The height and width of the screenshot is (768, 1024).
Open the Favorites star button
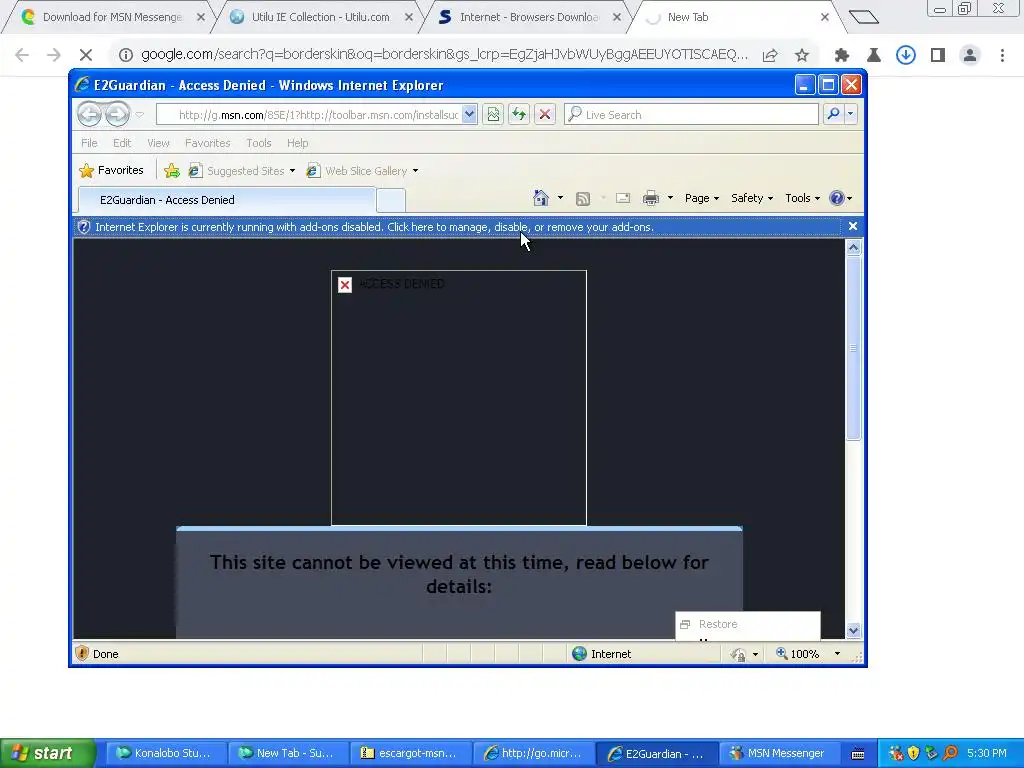[x=112, y=170]
